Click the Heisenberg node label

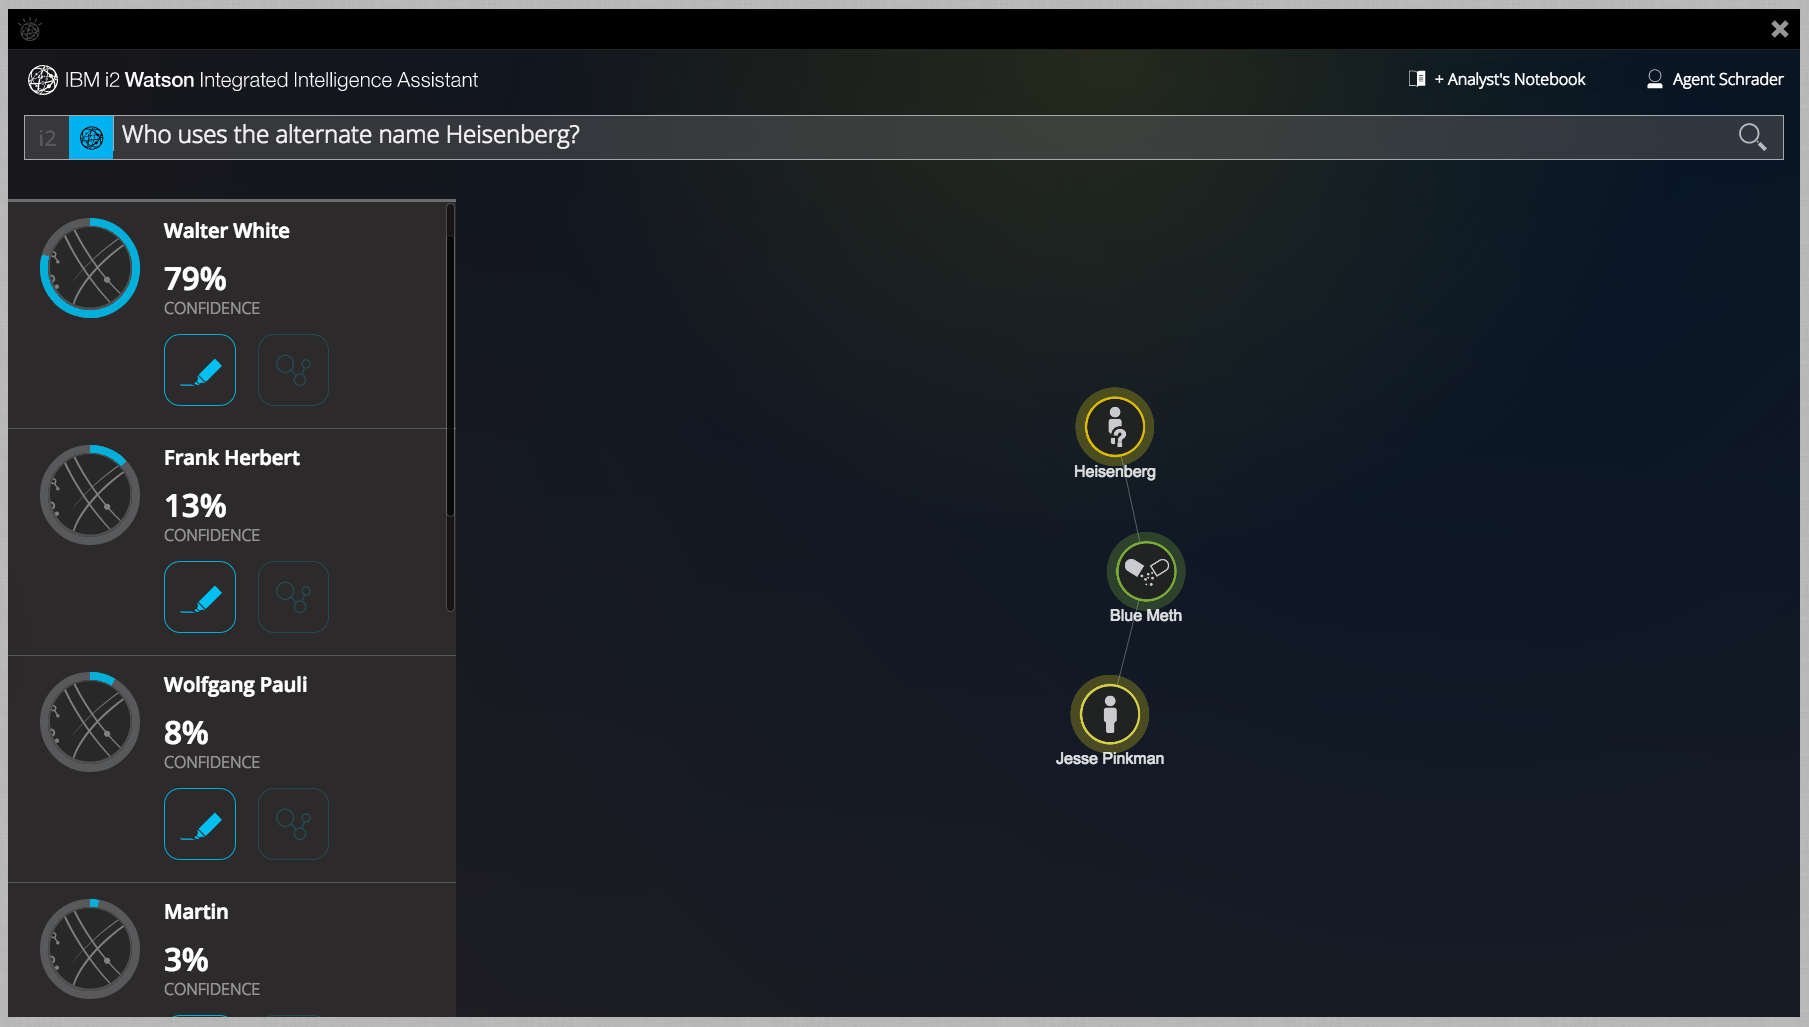pos(1115,471)
